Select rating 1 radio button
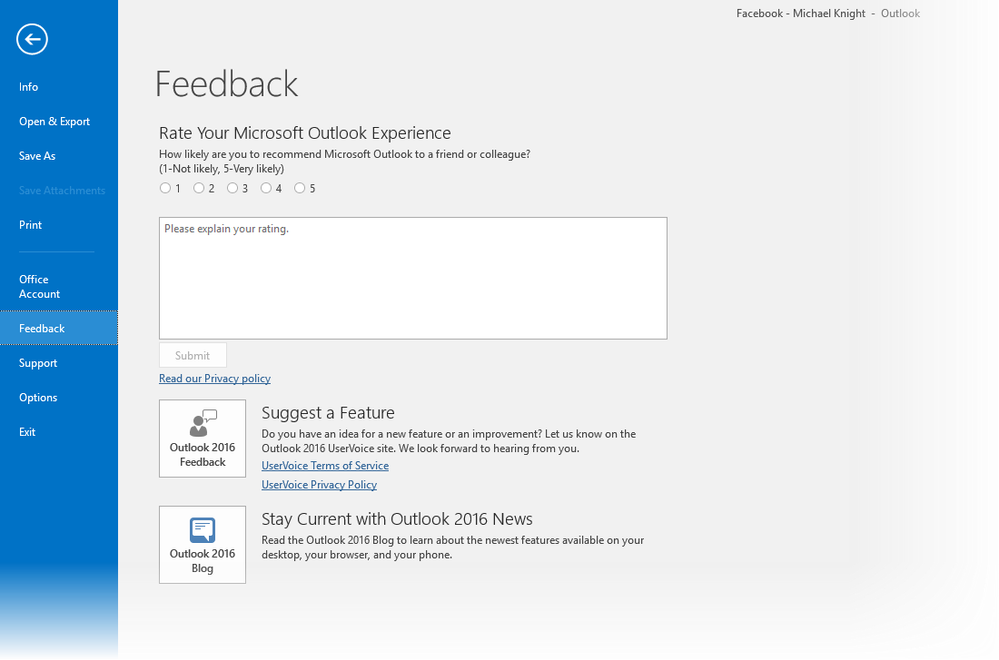 pos(165,188)
